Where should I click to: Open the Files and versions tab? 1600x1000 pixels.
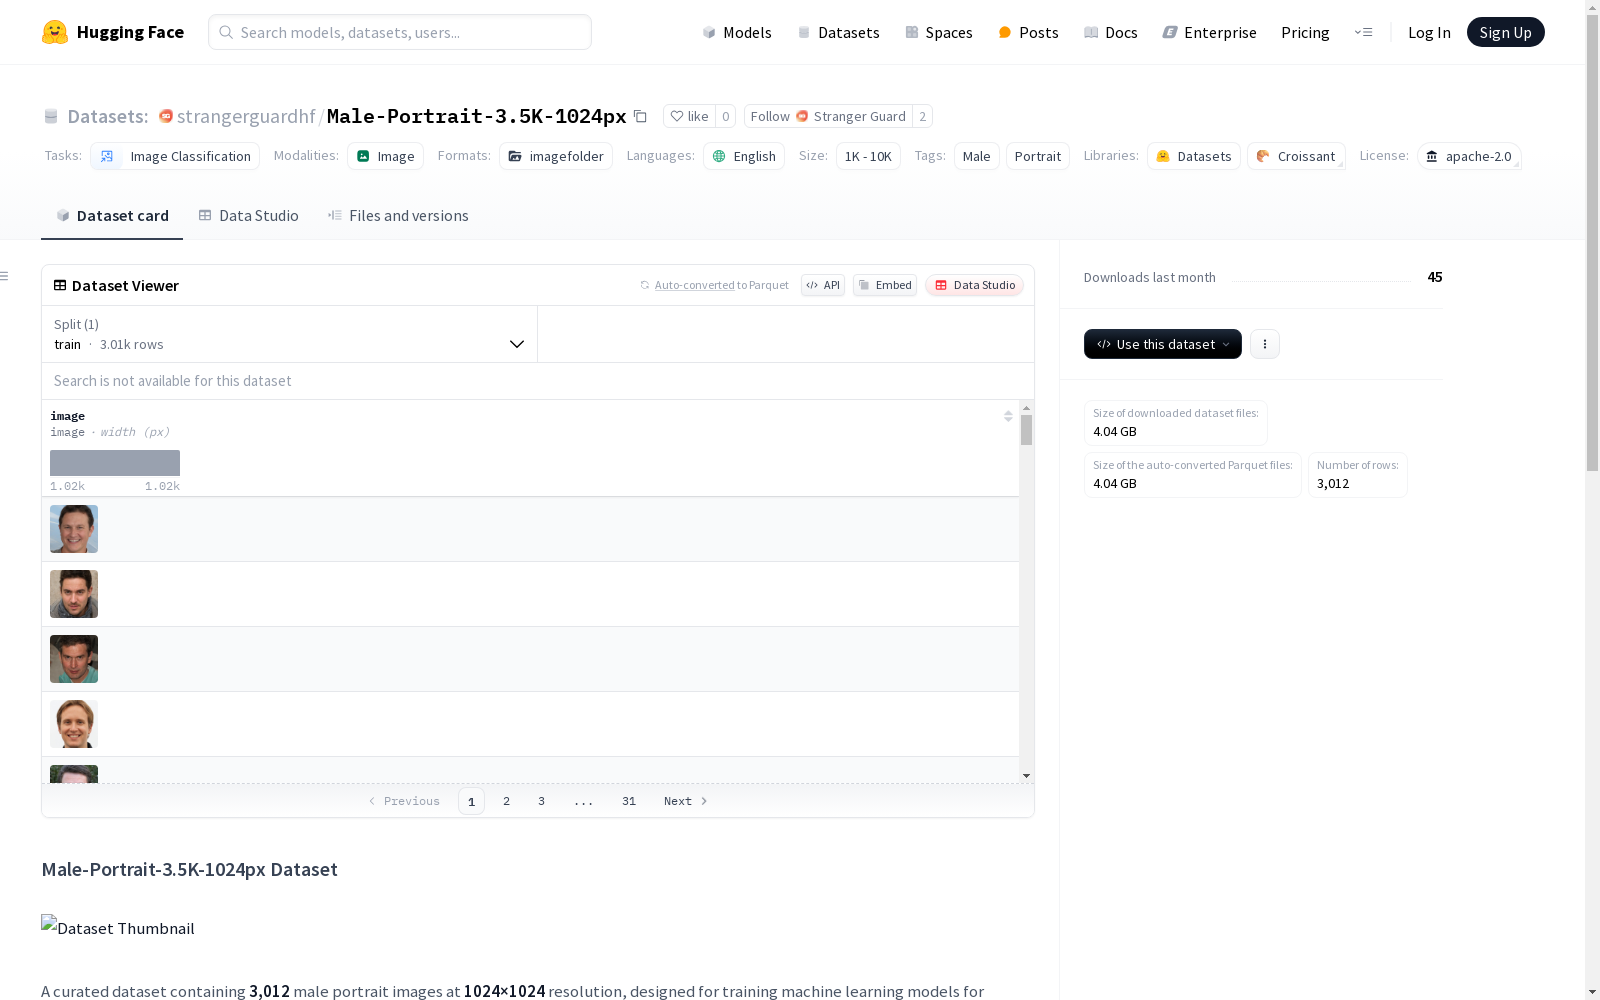pos(398,216)
